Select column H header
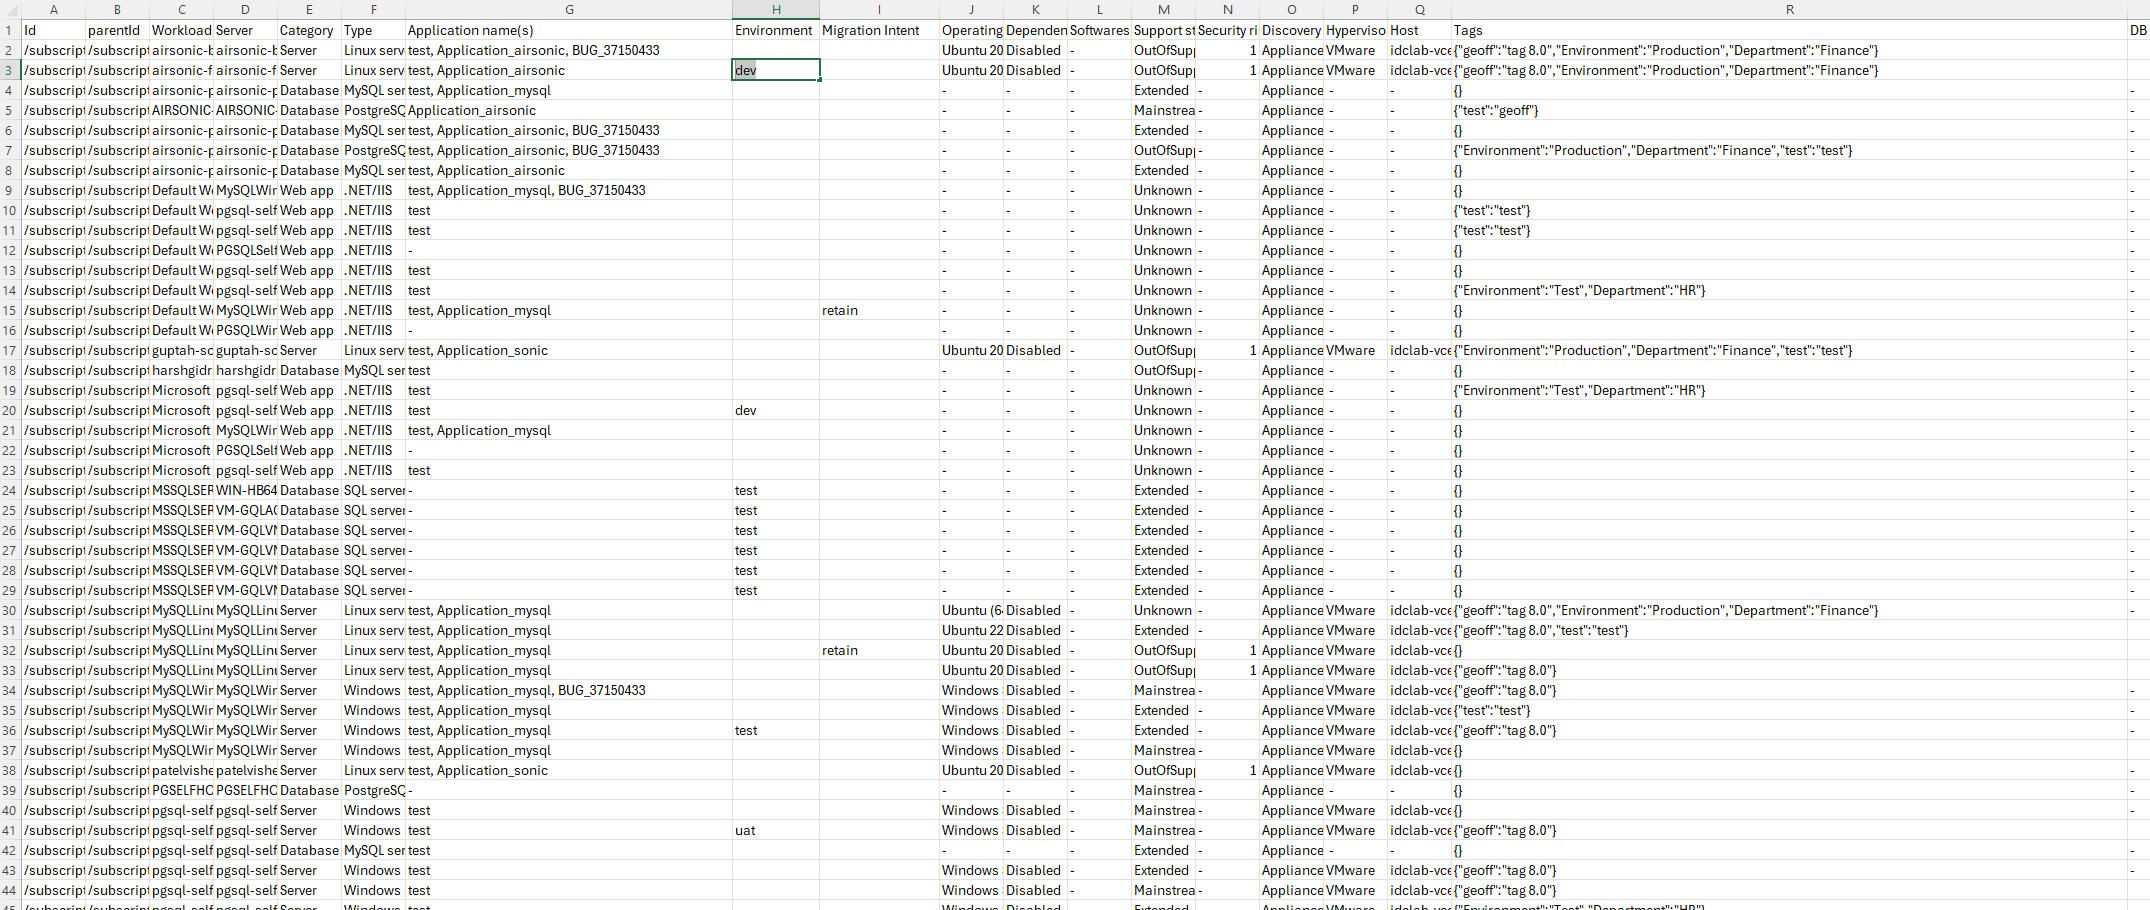This screenshot has width=2150, height=910. [x=776, y=9]
